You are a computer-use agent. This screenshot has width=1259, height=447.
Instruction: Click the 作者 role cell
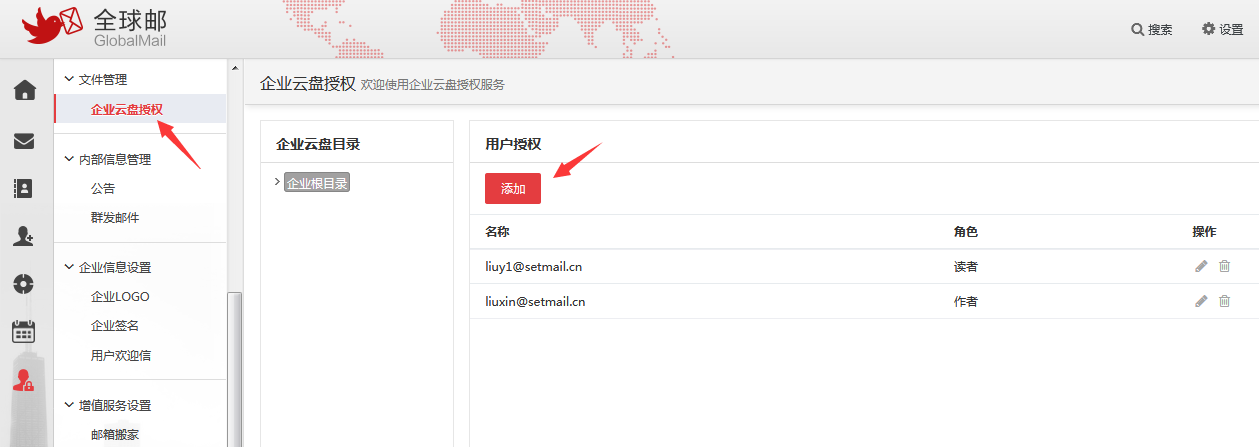click(x=966, y=301)
